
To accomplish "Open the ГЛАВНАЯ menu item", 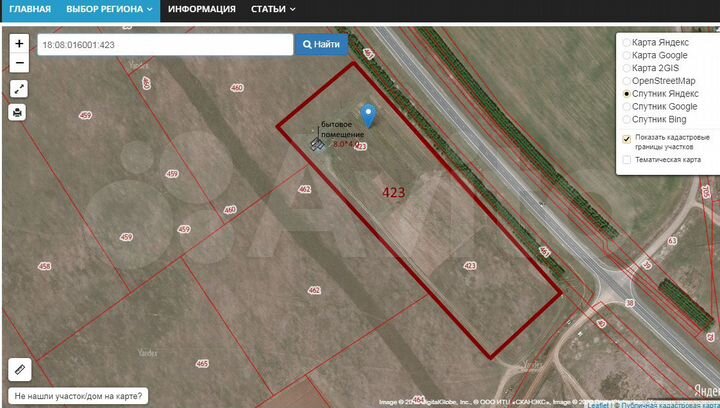I will point(30,9).
